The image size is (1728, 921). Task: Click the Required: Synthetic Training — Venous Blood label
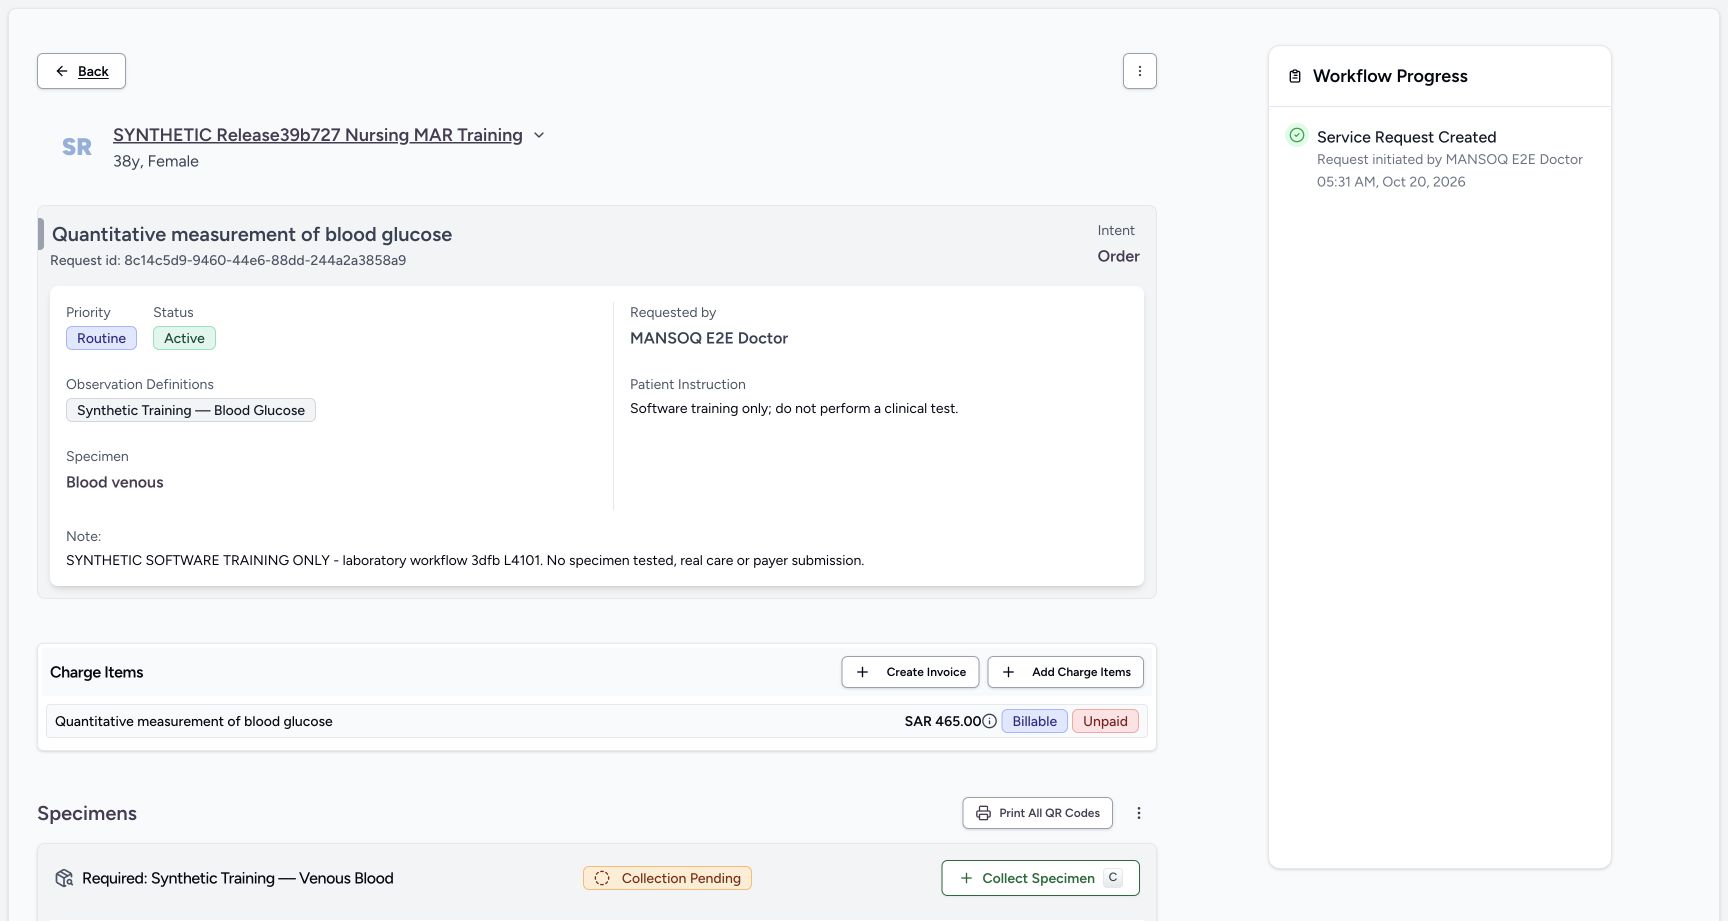(238, 878)
